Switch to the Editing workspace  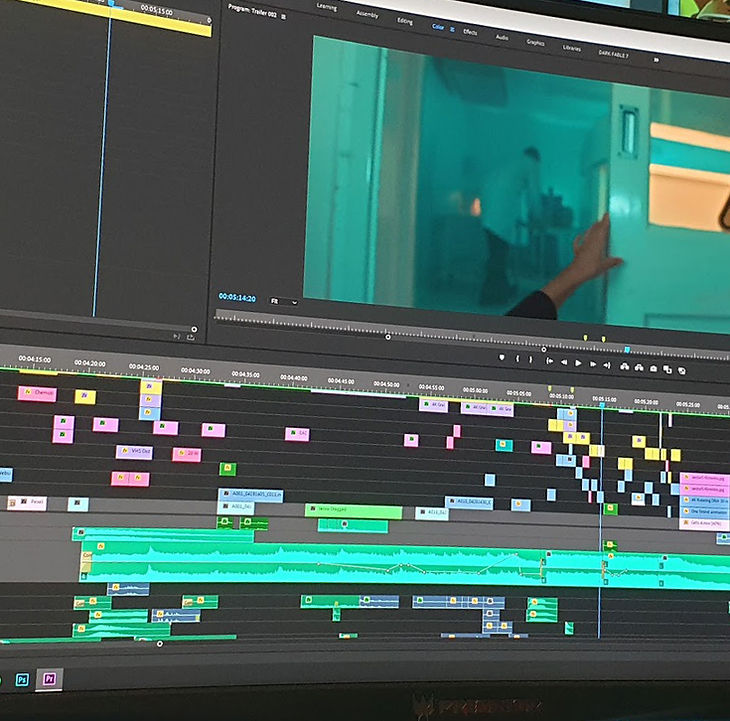click(405, 21)
